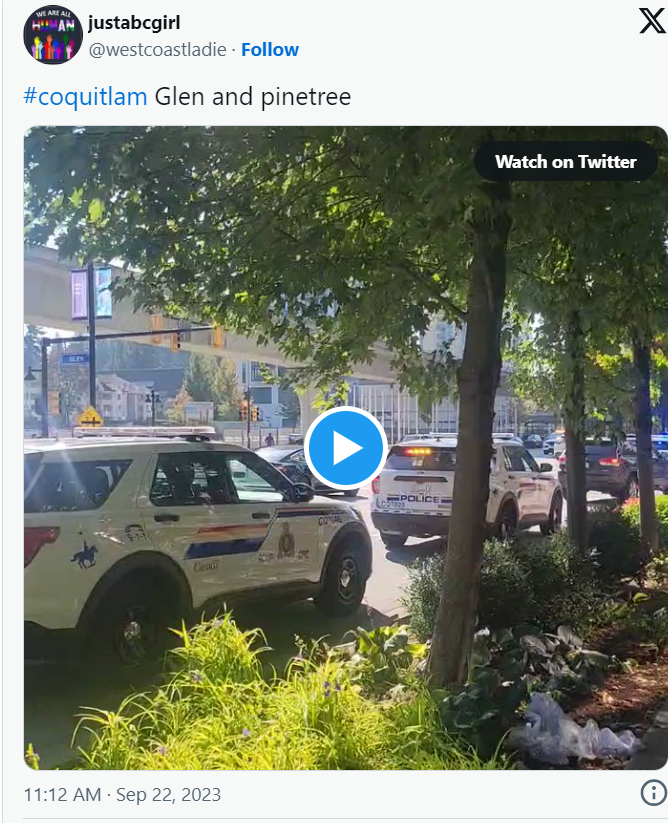View tweet details via circled i icon
Viewport: 668px width, 823px height.
point(653,793)
